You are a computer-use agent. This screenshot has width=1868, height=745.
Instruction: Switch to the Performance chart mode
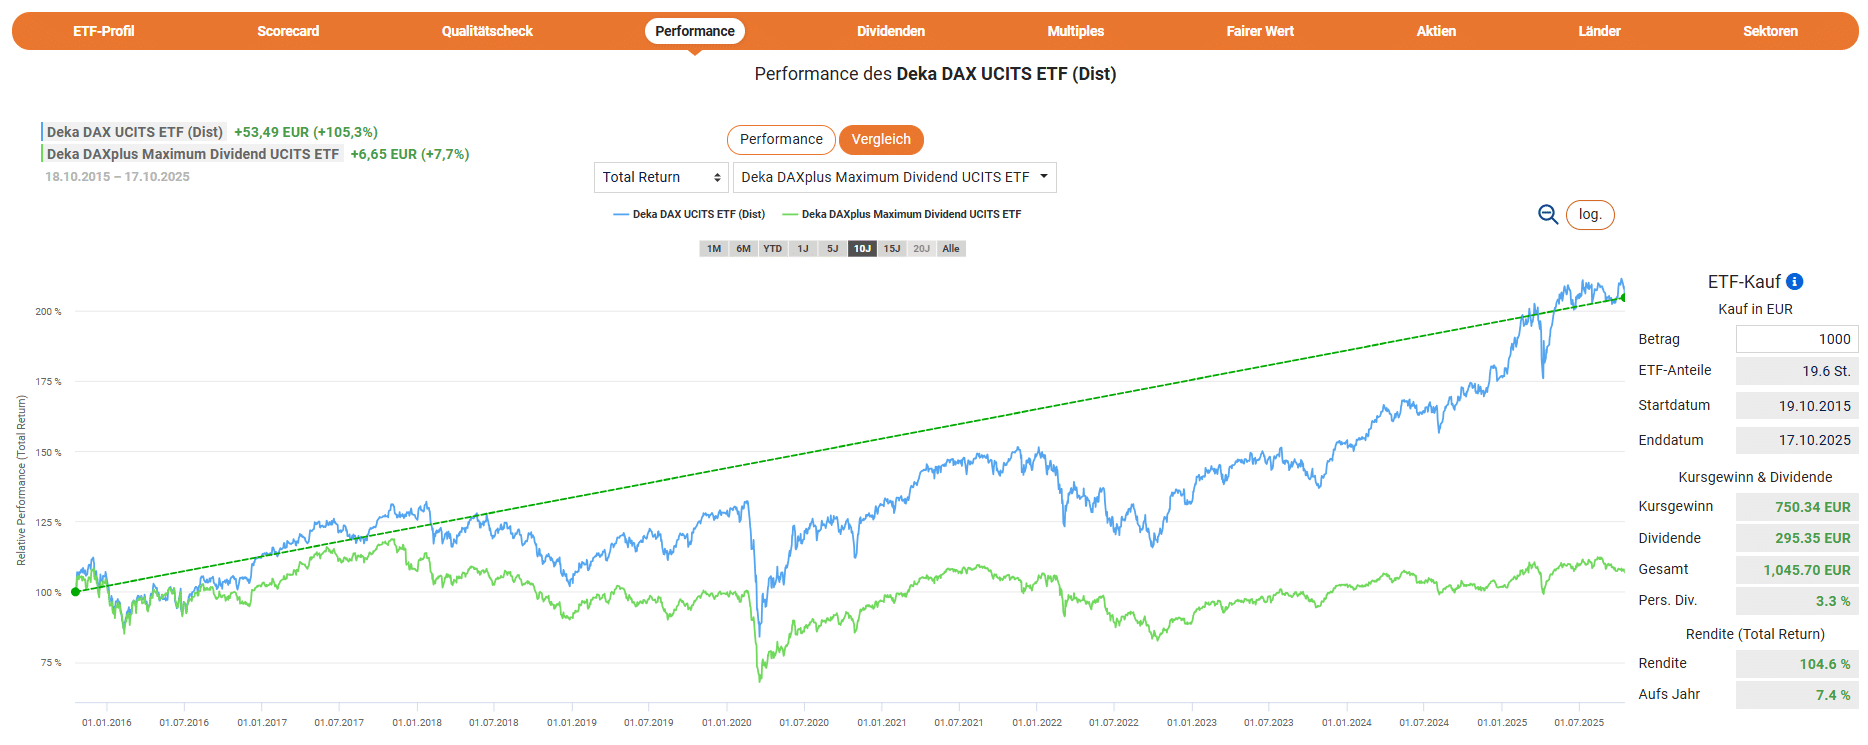[780, 140]
